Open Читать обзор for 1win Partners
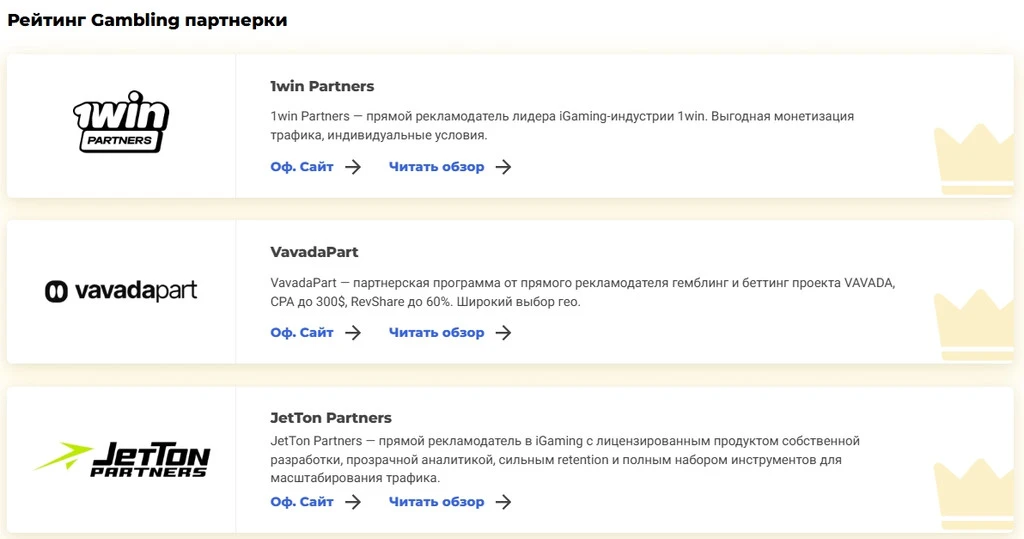Image resolution: width=1024 pixels, height=539 pixels. pyautogui.click(x=436, y=167)
